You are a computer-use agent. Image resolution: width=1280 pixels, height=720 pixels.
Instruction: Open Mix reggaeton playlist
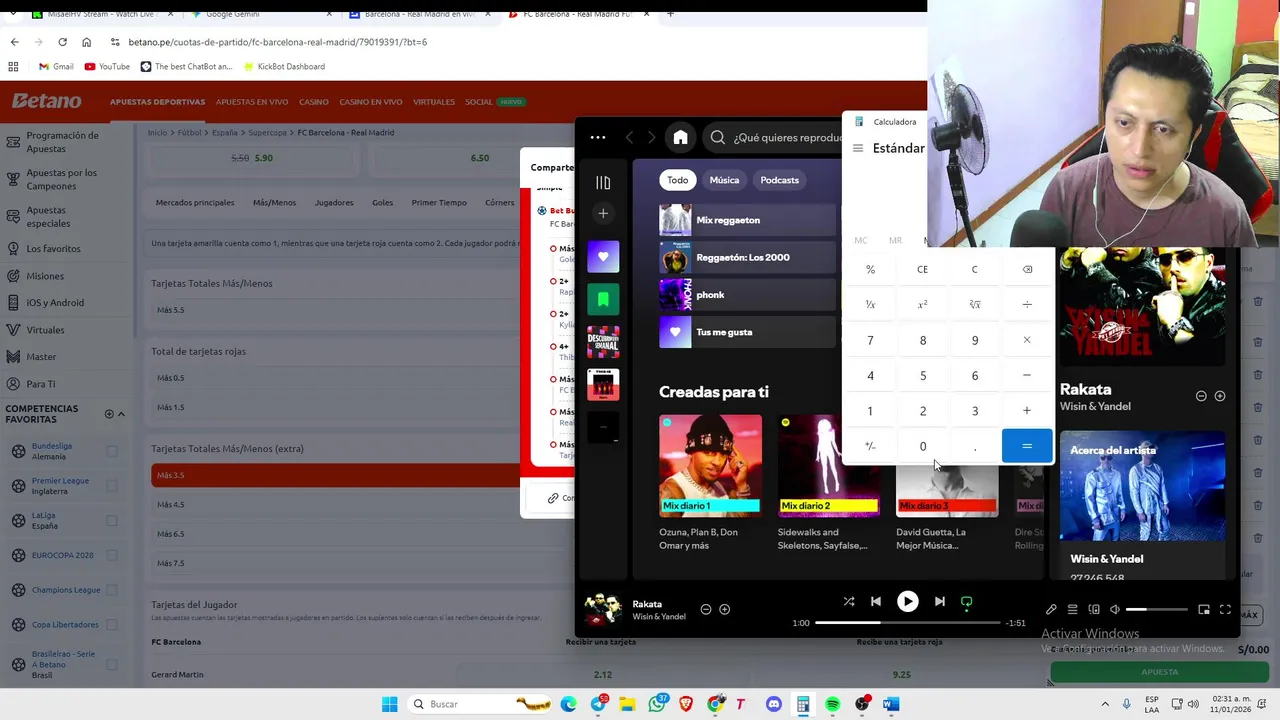tap(747, 220)
